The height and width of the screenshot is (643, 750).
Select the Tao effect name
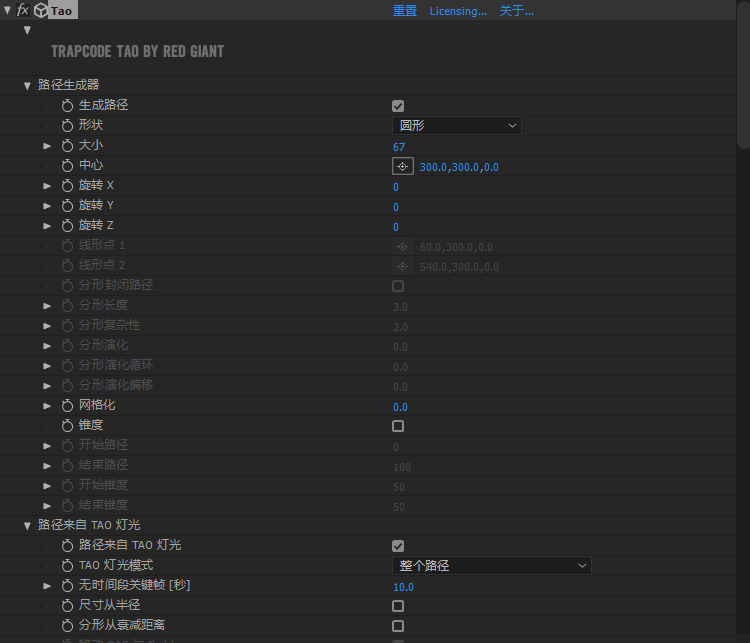pyautogui.click(x=61, y=11)
